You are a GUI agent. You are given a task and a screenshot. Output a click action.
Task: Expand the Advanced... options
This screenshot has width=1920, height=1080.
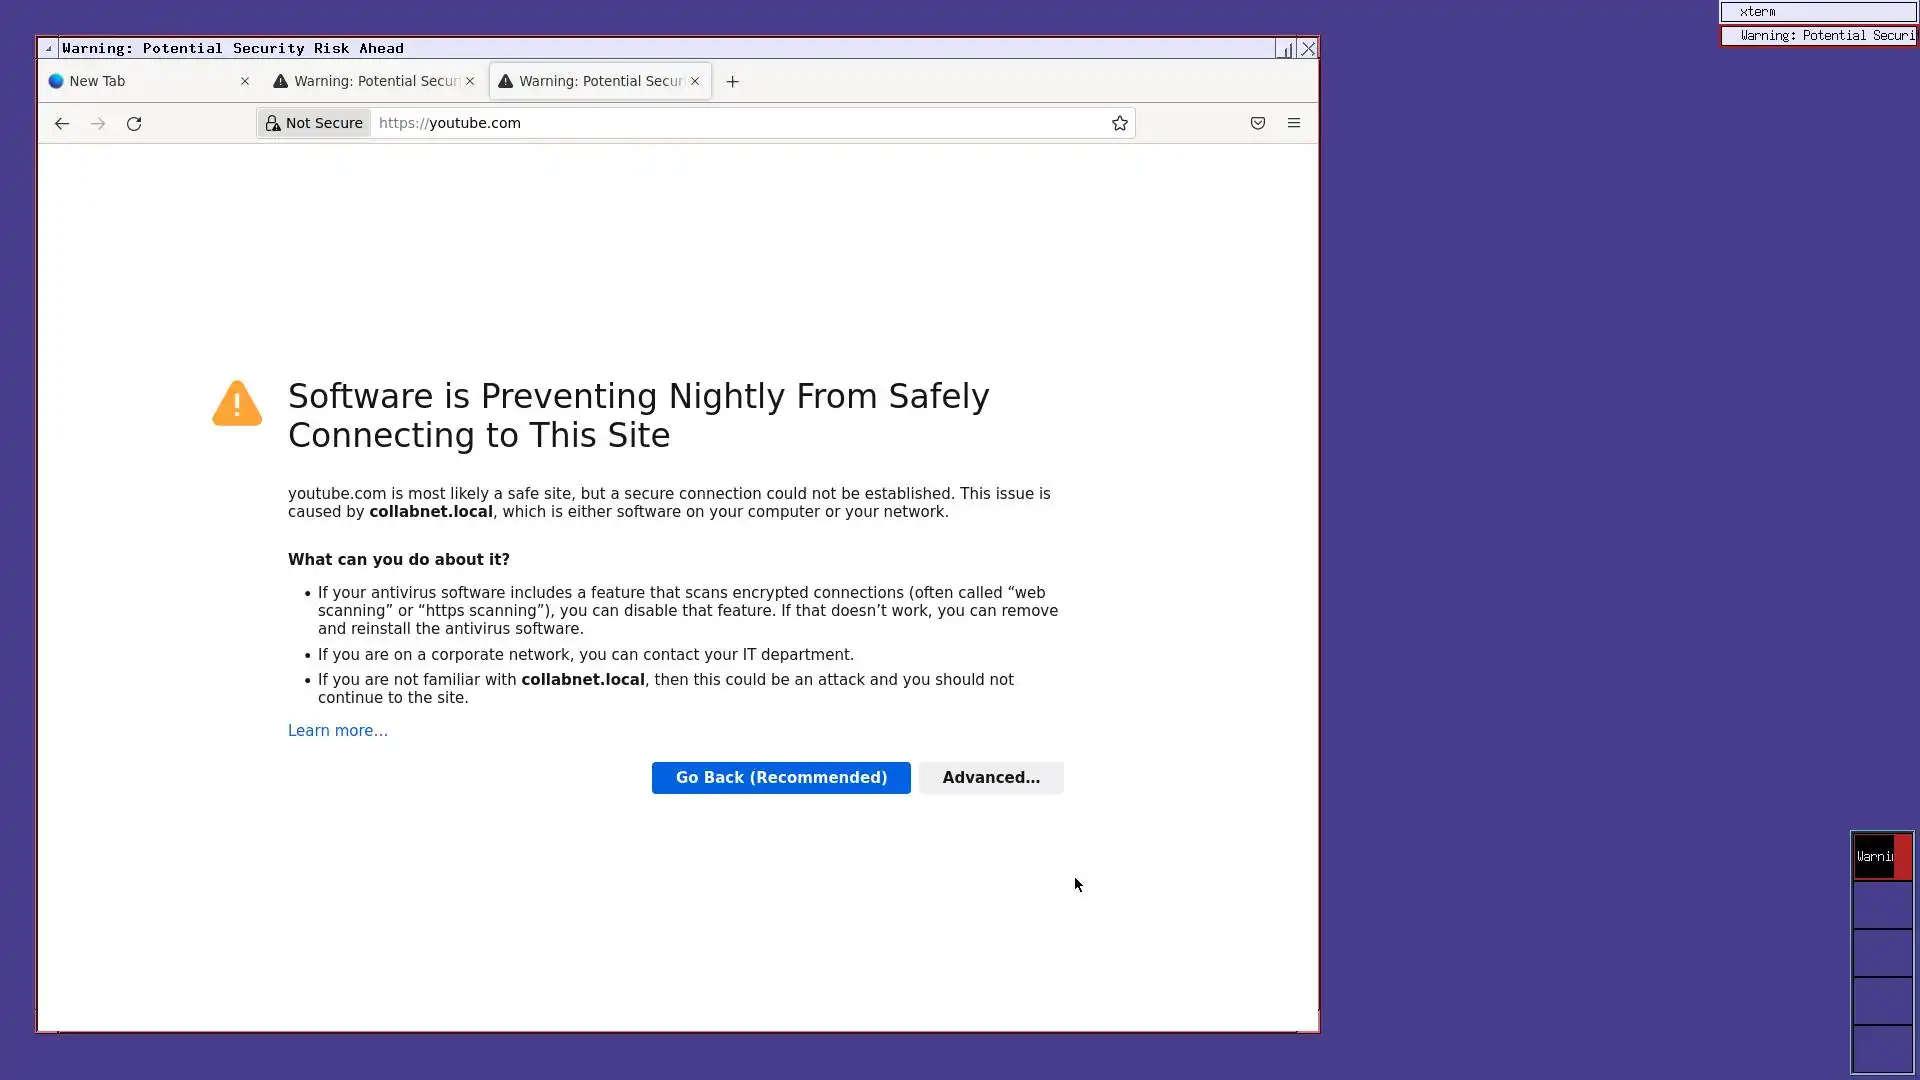[990, 778]
